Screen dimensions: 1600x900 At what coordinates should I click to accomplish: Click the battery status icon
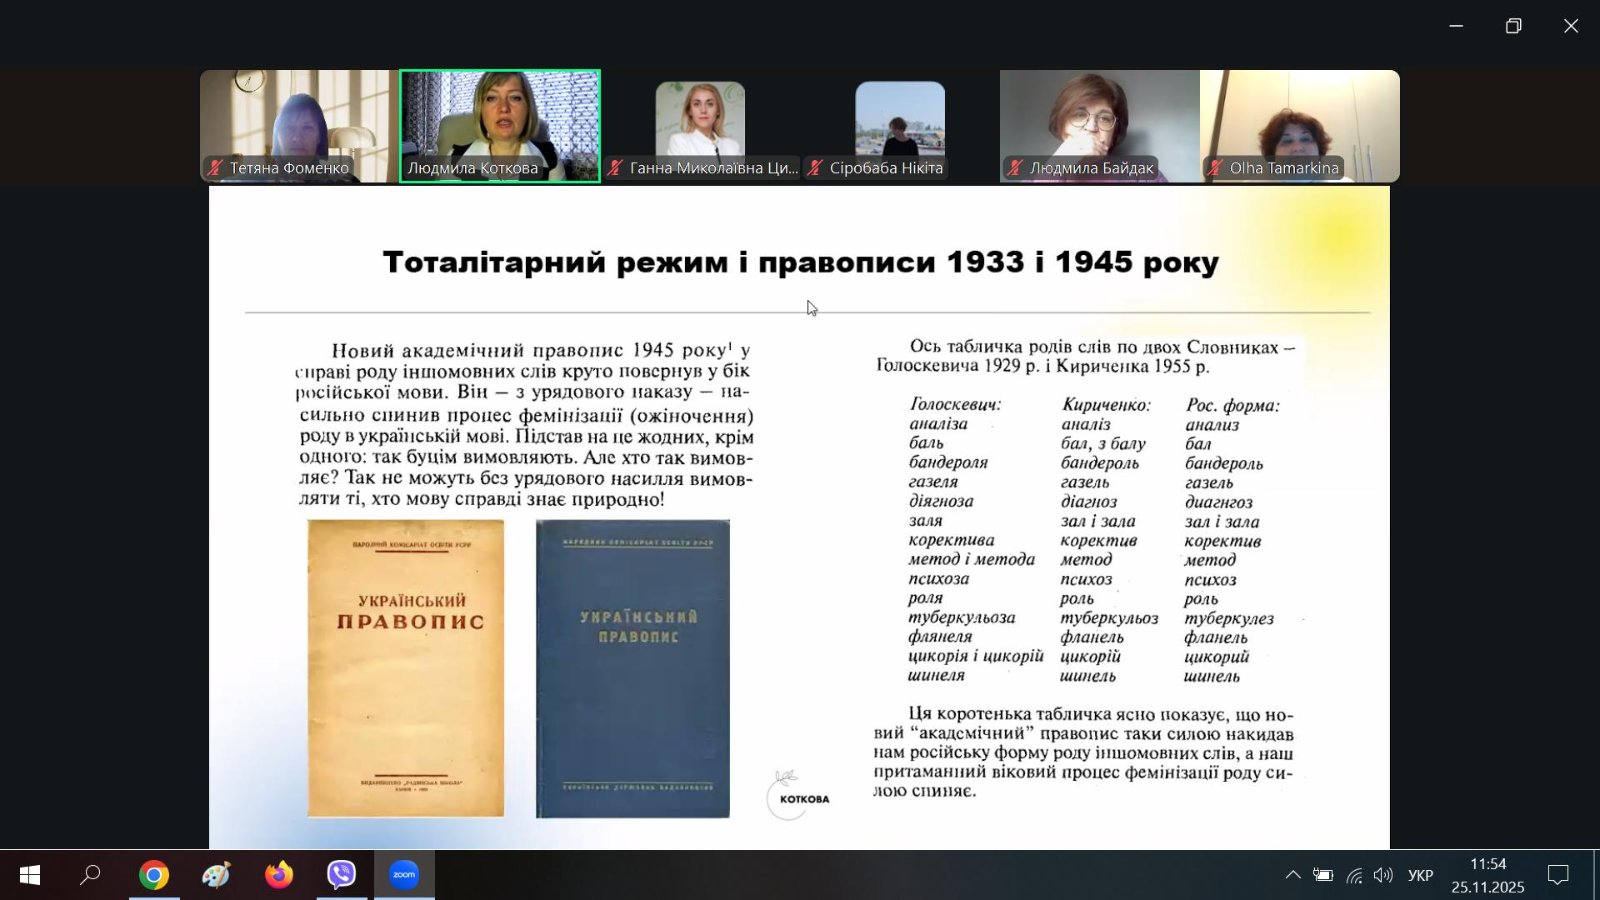[x=1323, y=876]
